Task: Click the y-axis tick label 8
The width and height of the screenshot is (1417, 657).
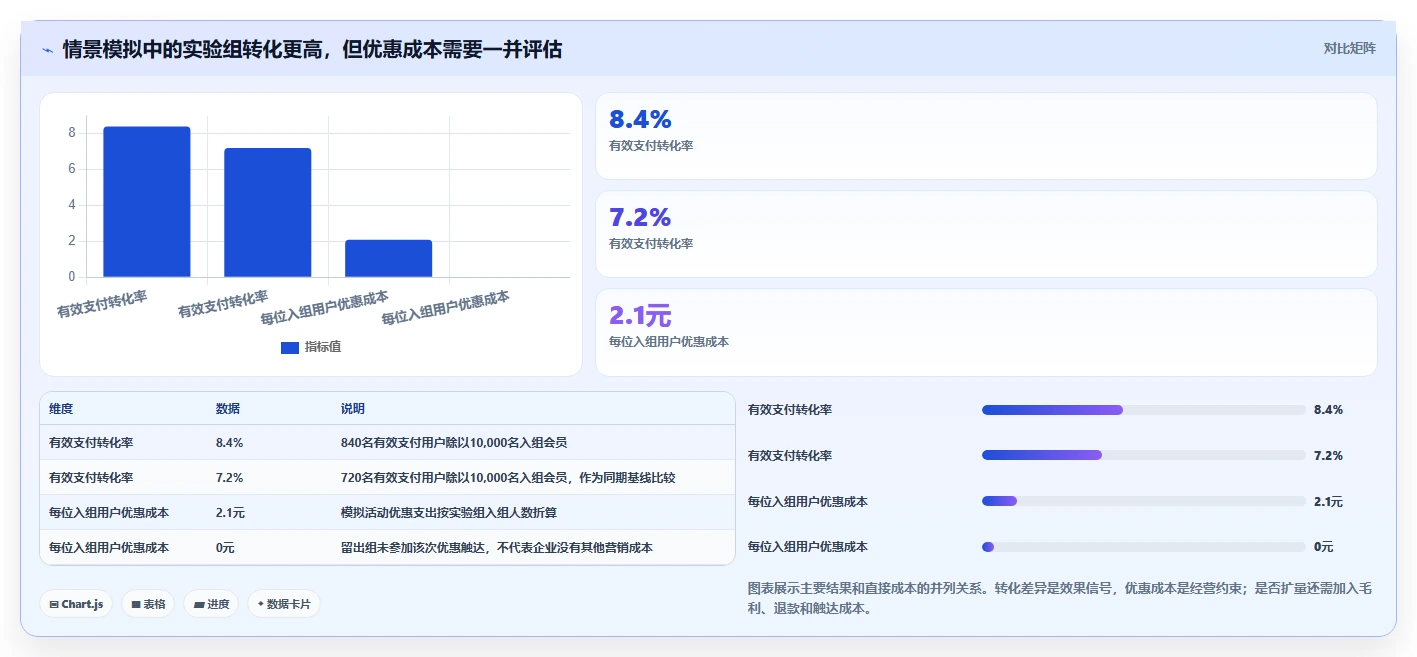Action: (x=72, y=133)
